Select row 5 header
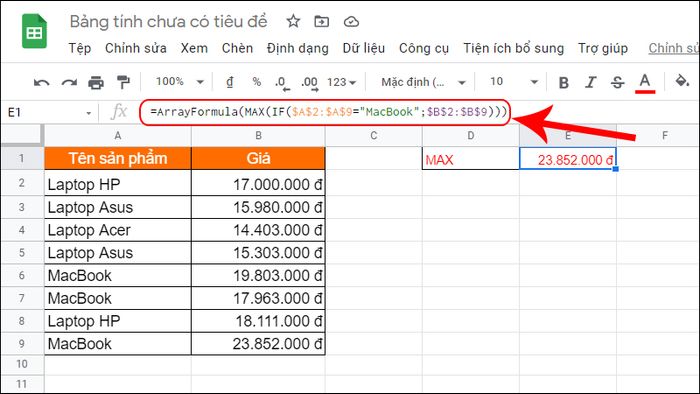Image resolution: width=700 pixels, height=394 pixels. 21,253
